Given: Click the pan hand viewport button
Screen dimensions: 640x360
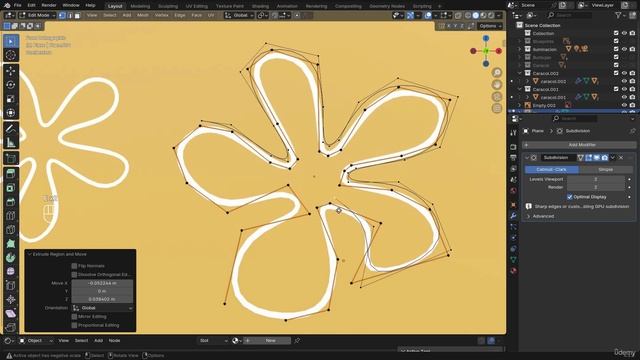Looking at the screenshot, I should point(497,84).
